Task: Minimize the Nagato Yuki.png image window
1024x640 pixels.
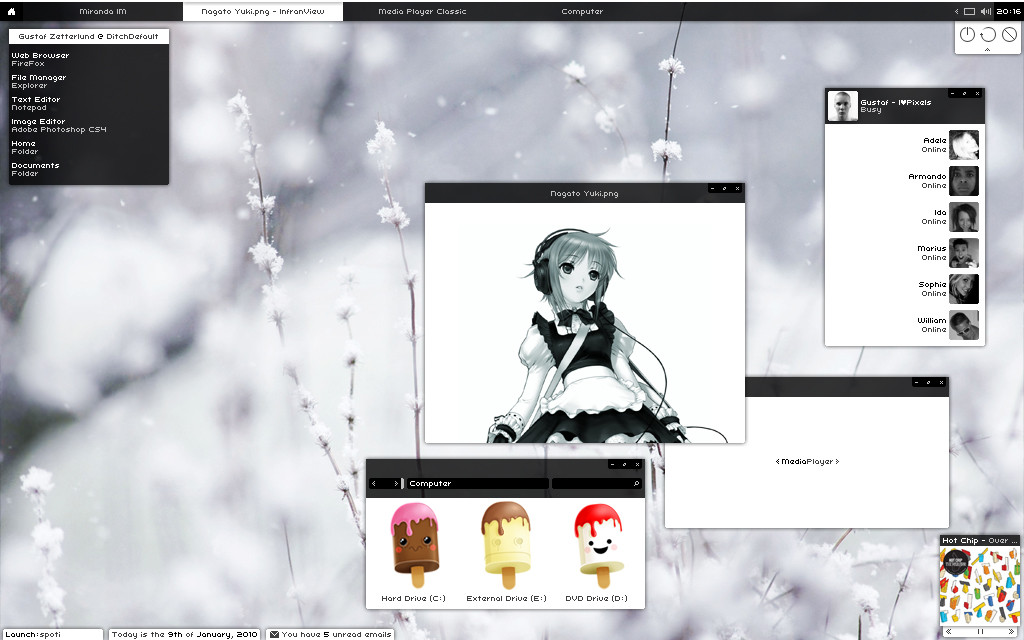Action: (712, 188)
